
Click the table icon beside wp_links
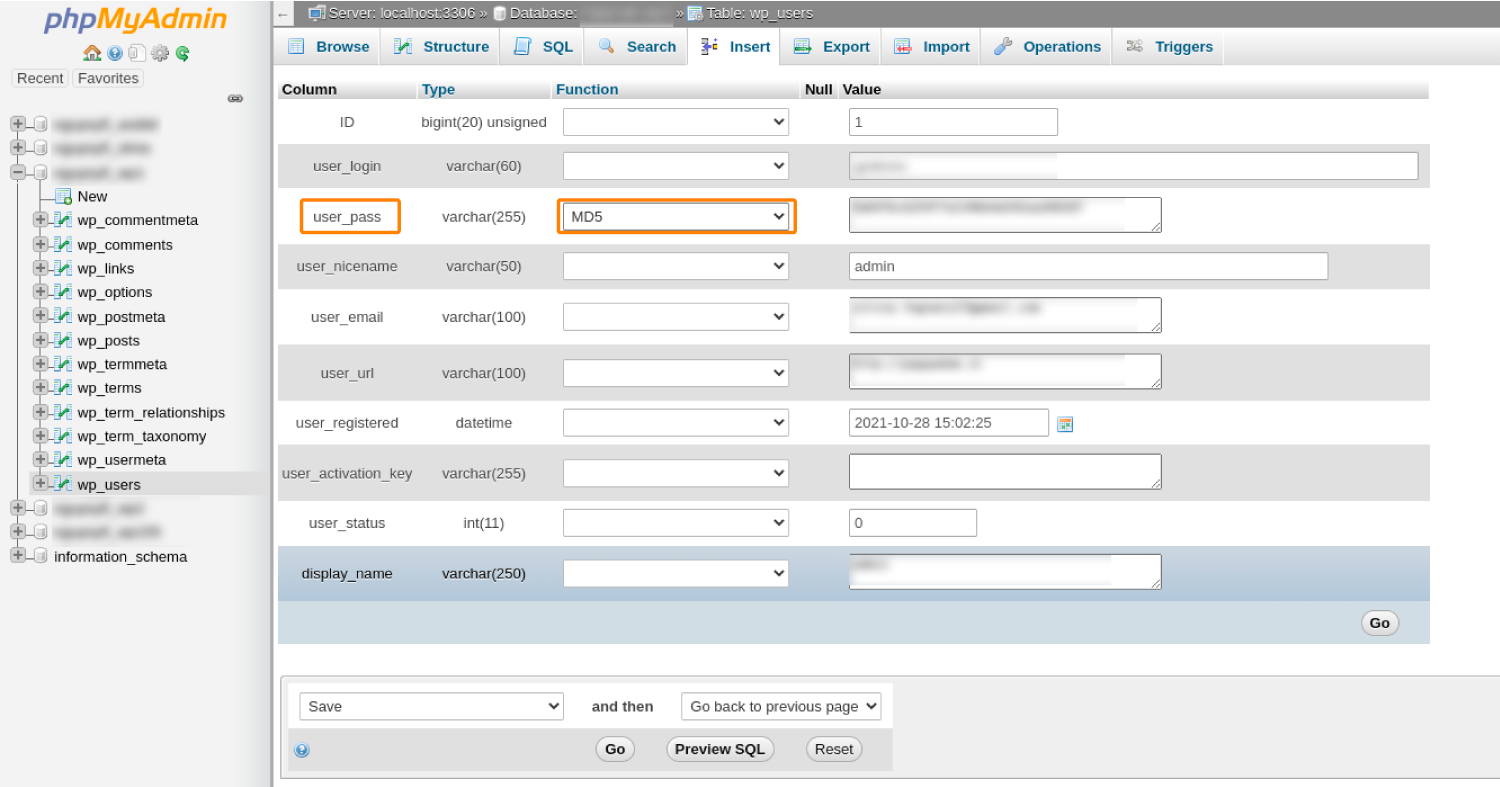[x=63, y=268]
